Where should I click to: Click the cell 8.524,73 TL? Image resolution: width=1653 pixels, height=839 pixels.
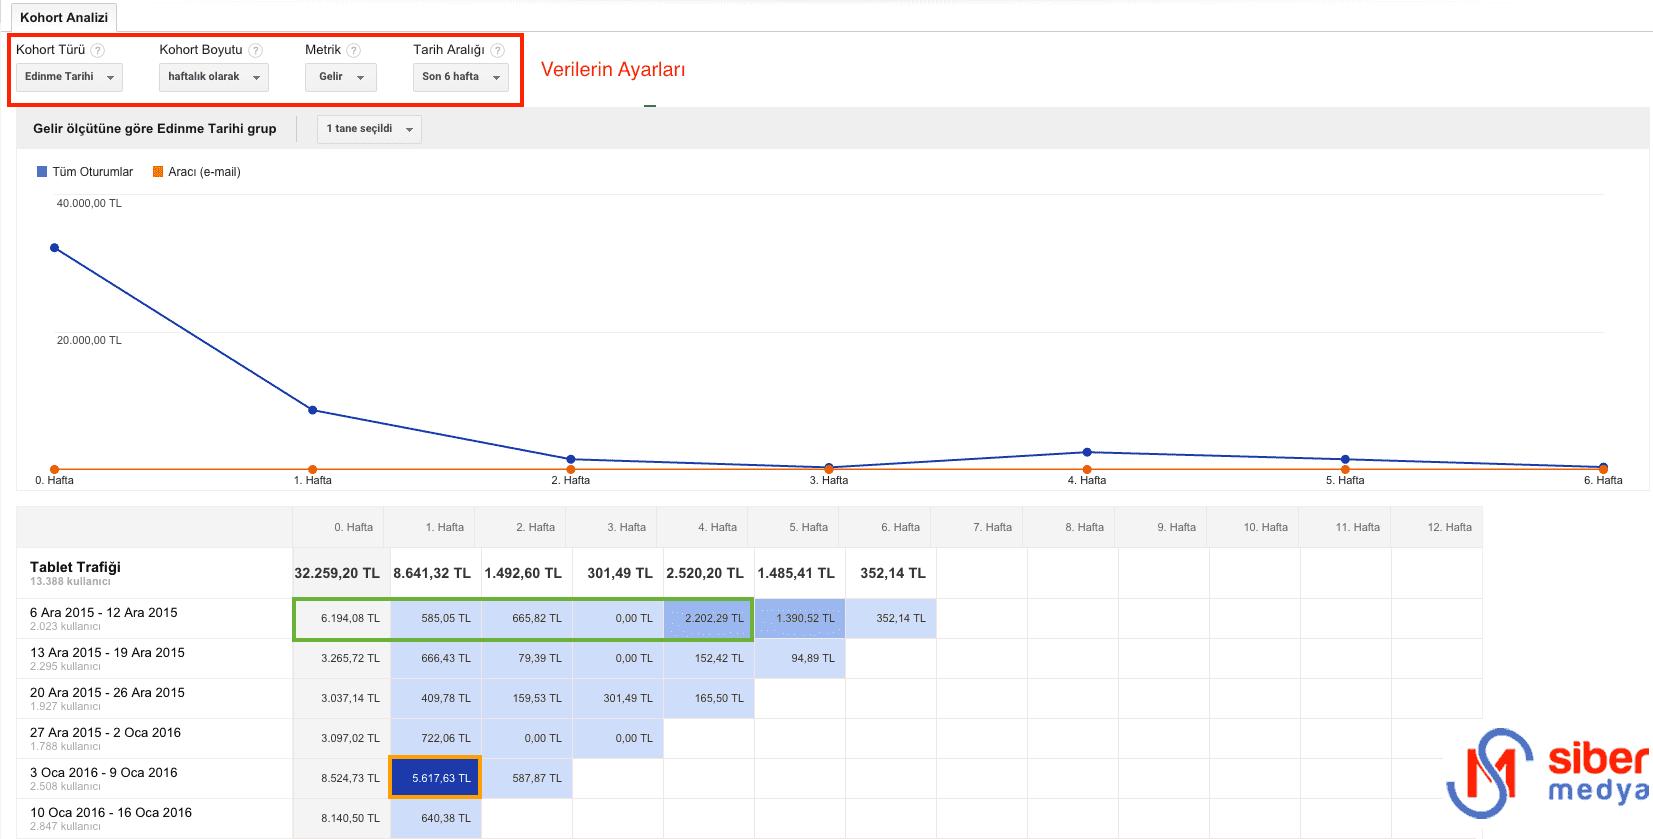tap(342, 778)
